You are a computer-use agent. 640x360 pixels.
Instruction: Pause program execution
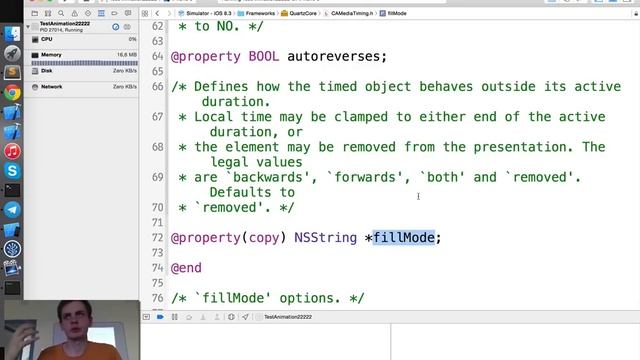(175, 317)
